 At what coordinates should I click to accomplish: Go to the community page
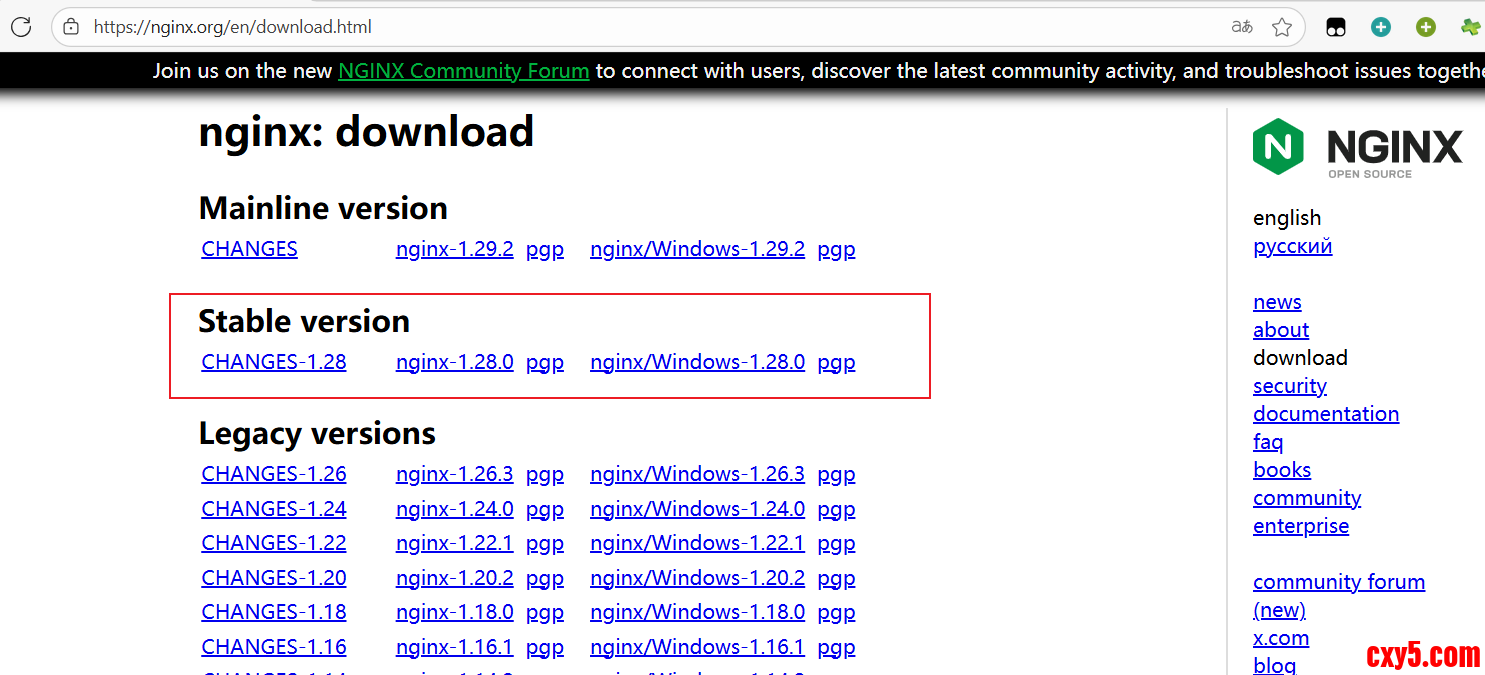pos(1307,498)
